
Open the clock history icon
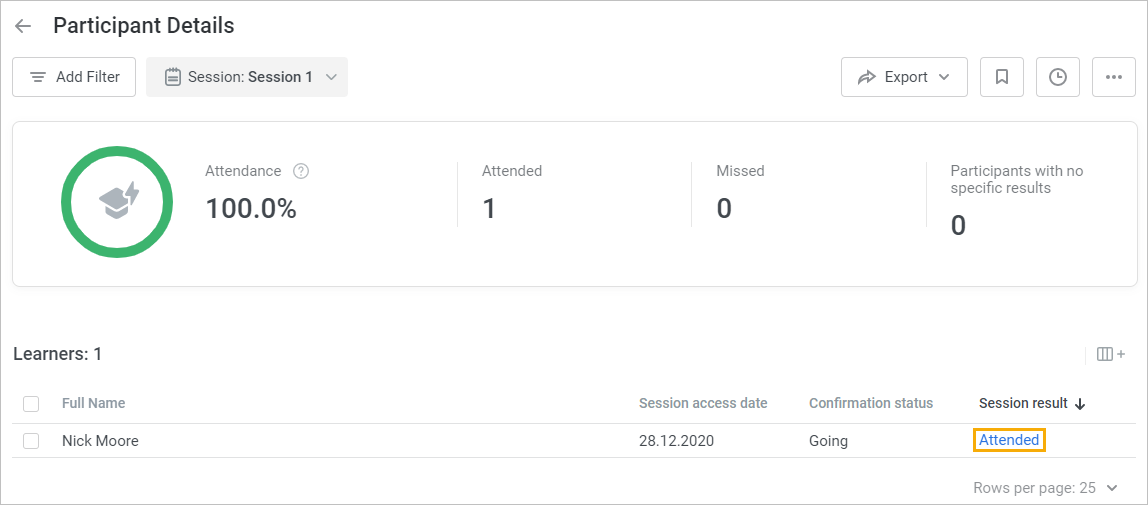(x=1058, y=77)
